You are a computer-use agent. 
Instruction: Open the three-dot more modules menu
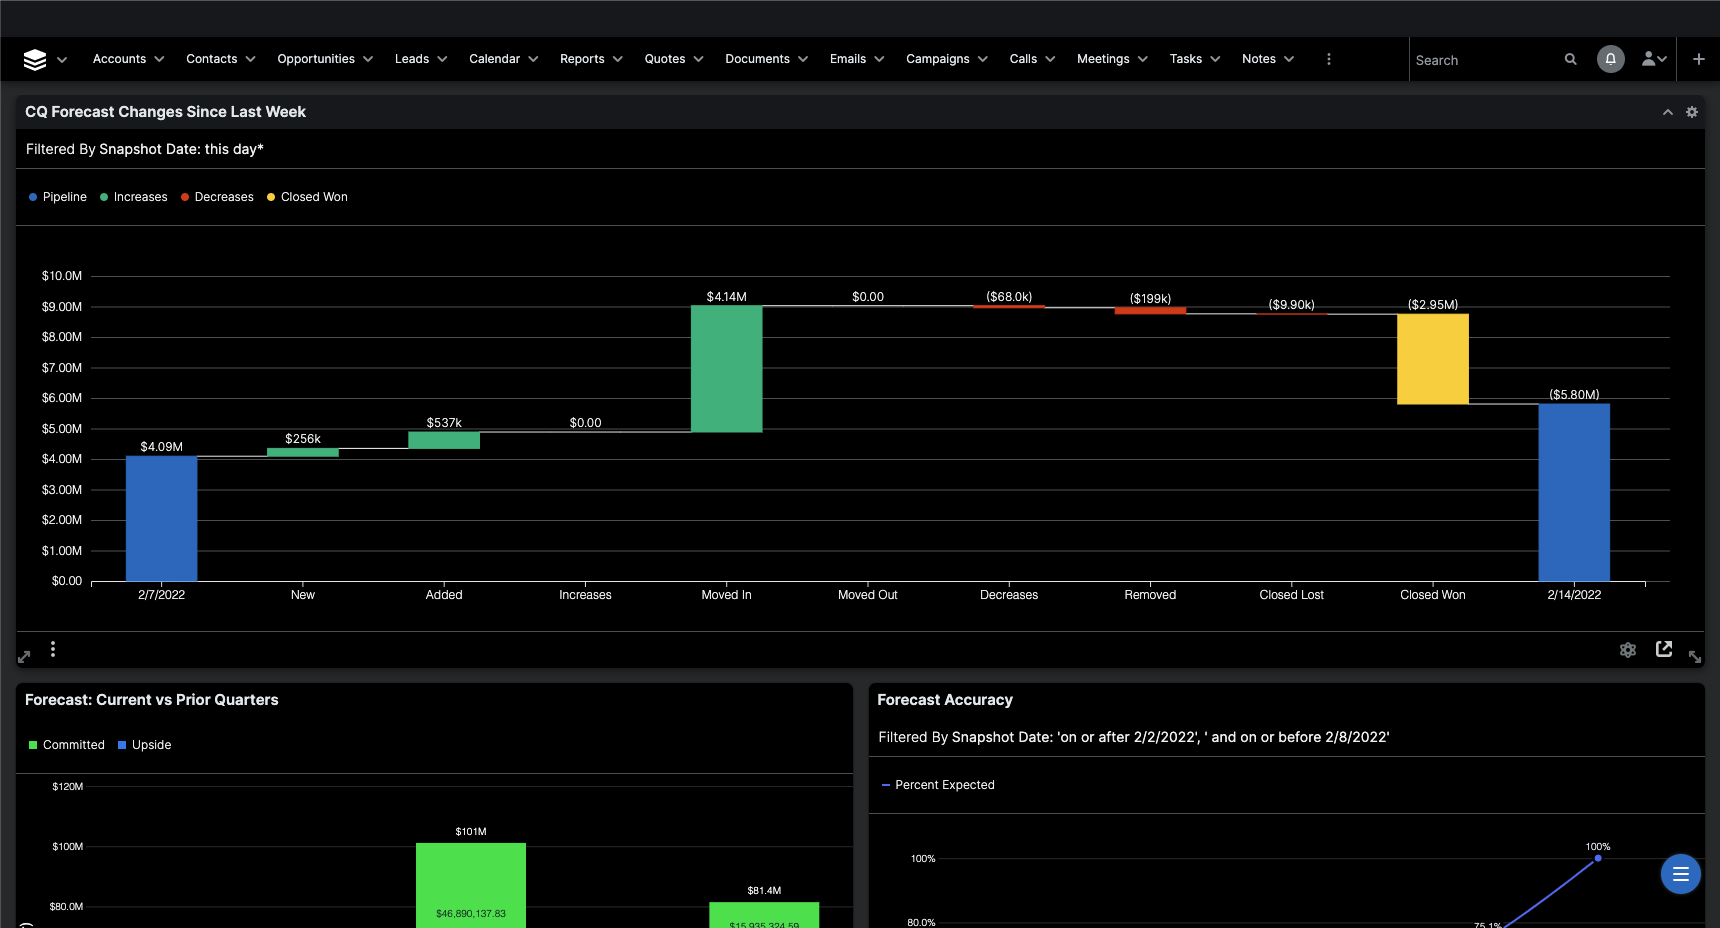[x=1328, y=59]
